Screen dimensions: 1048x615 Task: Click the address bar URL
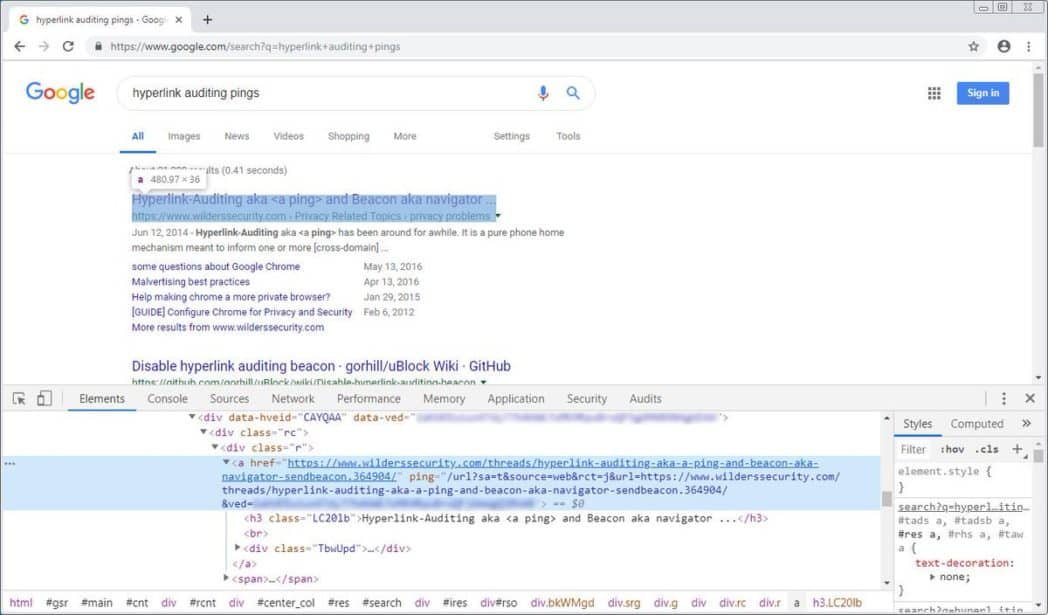point(255,47)
